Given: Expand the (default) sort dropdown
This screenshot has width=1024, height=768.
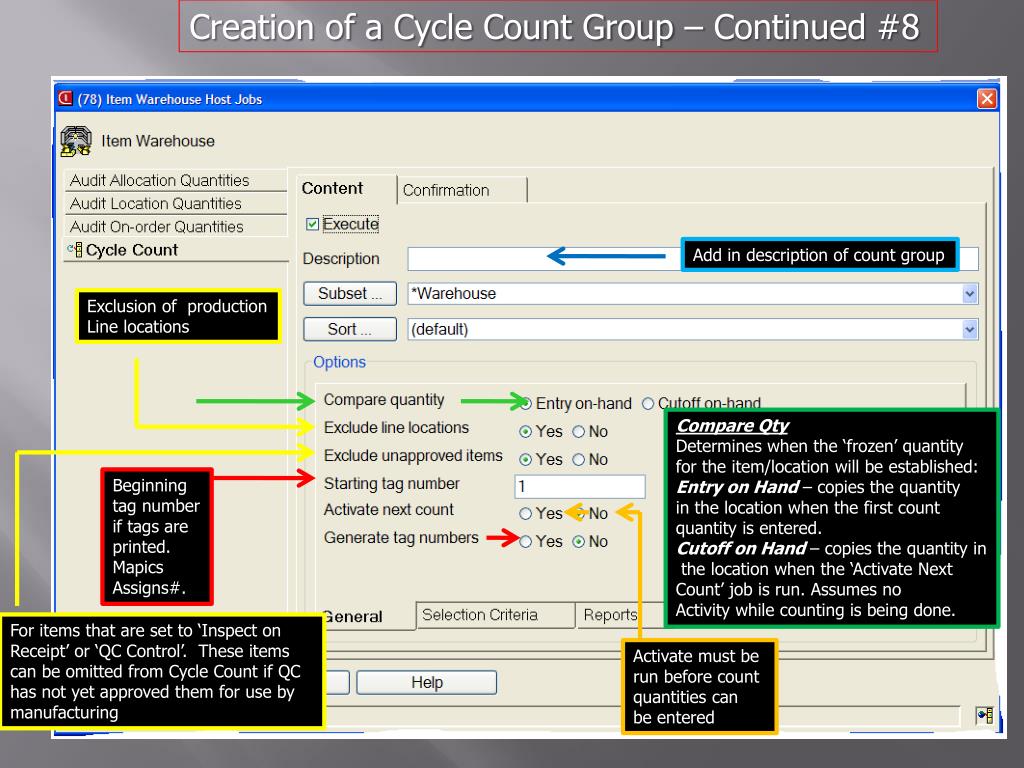Looking at the screenshot, I should pyautogui.click(x=970, y=329).
